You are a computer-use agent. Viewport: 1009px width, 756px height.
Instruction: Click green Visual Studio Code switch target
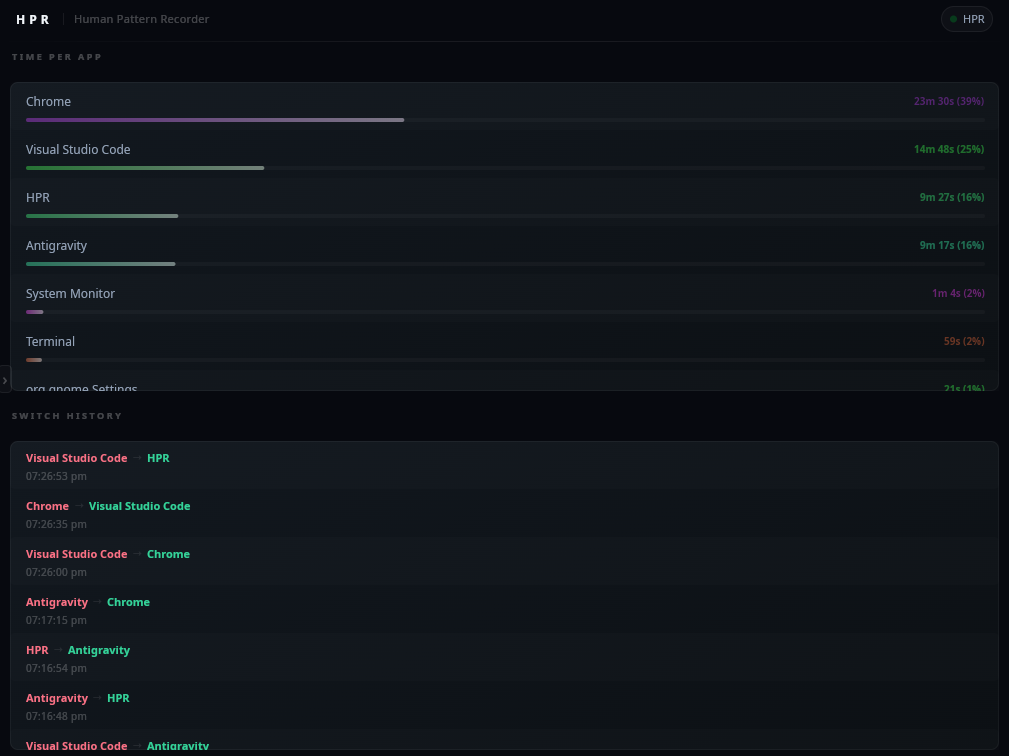tap(140, 506)
